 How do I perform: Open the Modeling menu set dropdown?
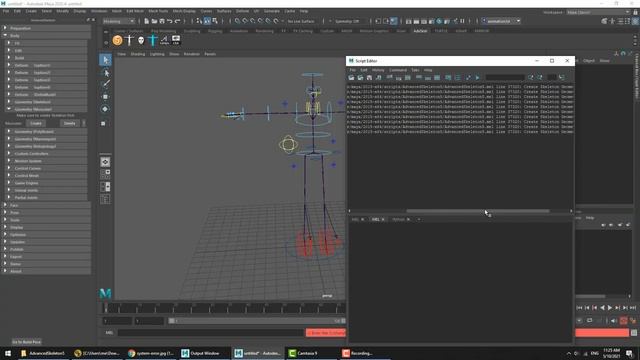pos(119,21)
